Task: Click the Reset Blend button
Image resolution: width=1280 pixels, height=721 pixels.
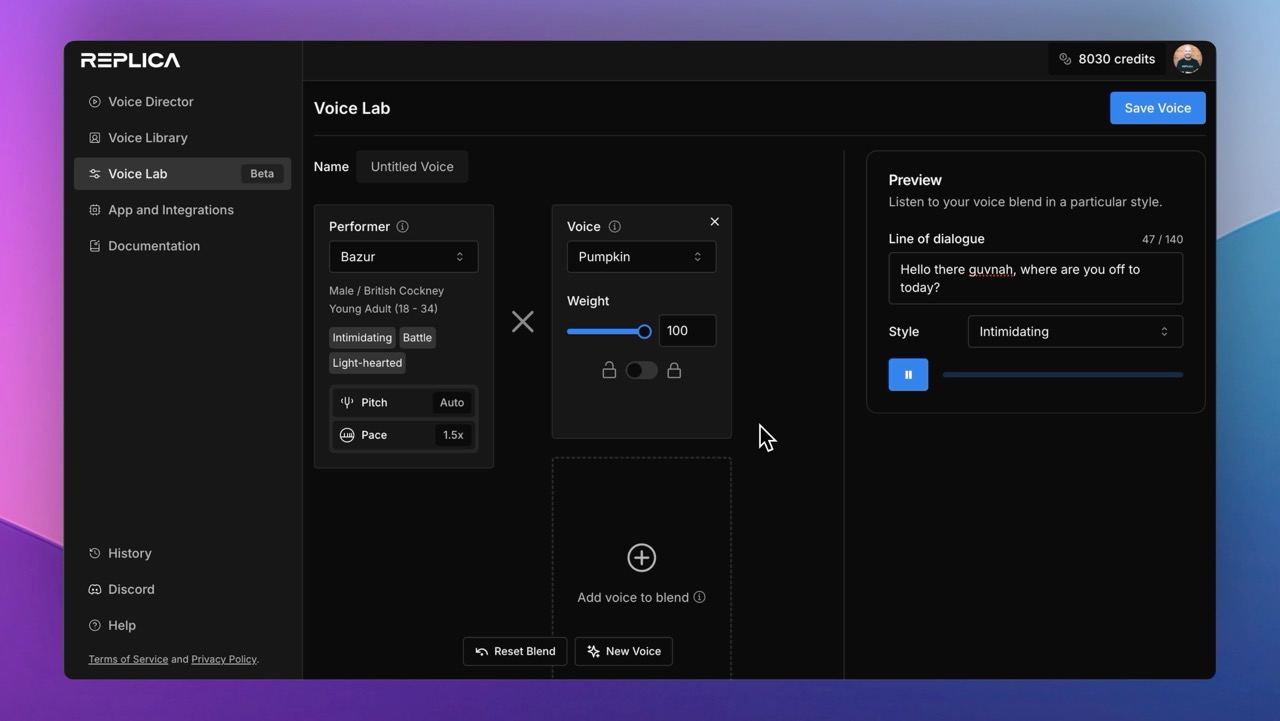Action: (515, 651)
